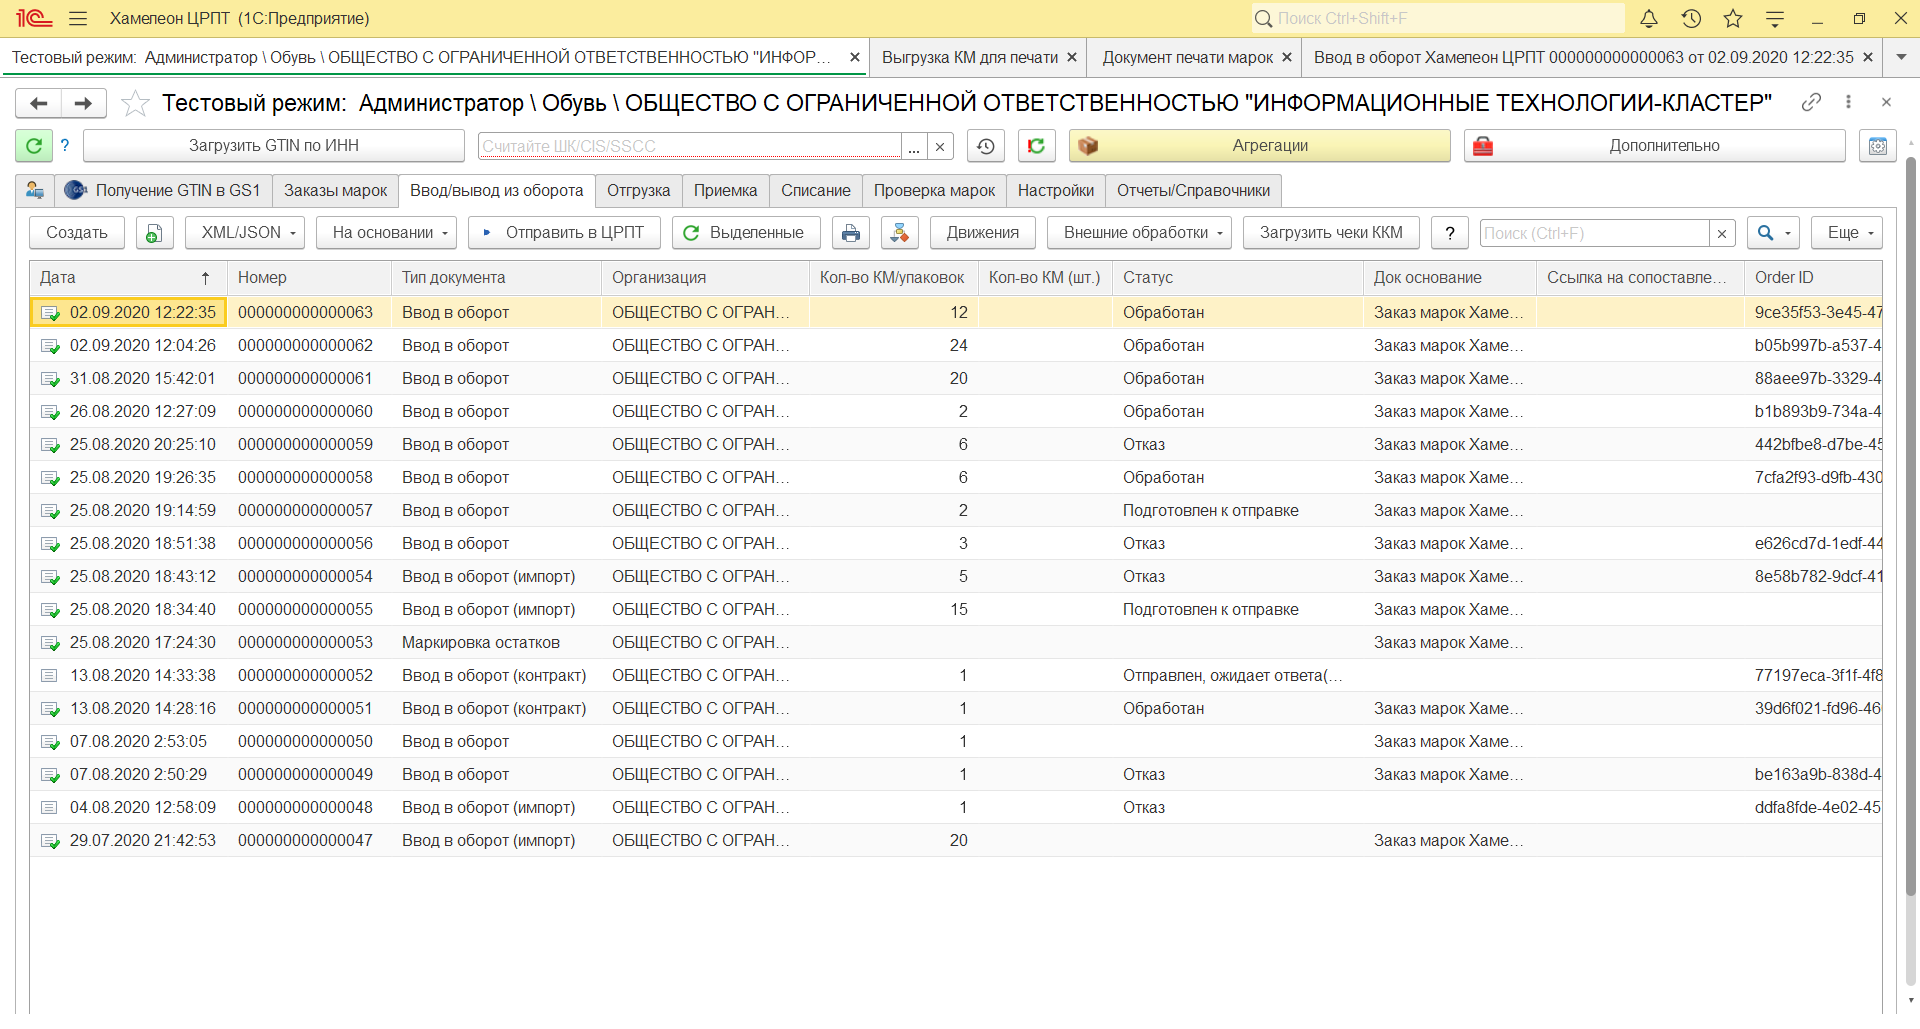Open the user tab icon before GS1

tap(35, 190)
